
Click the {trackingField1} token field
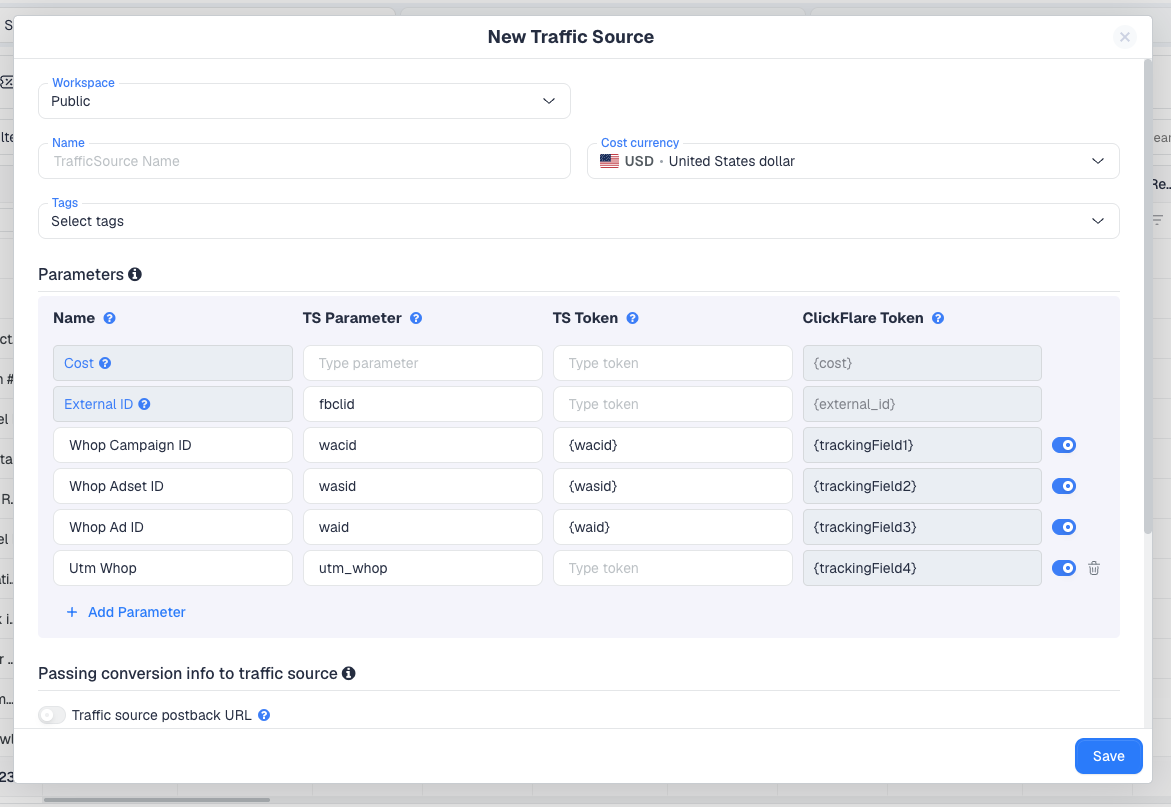[922, 445]
